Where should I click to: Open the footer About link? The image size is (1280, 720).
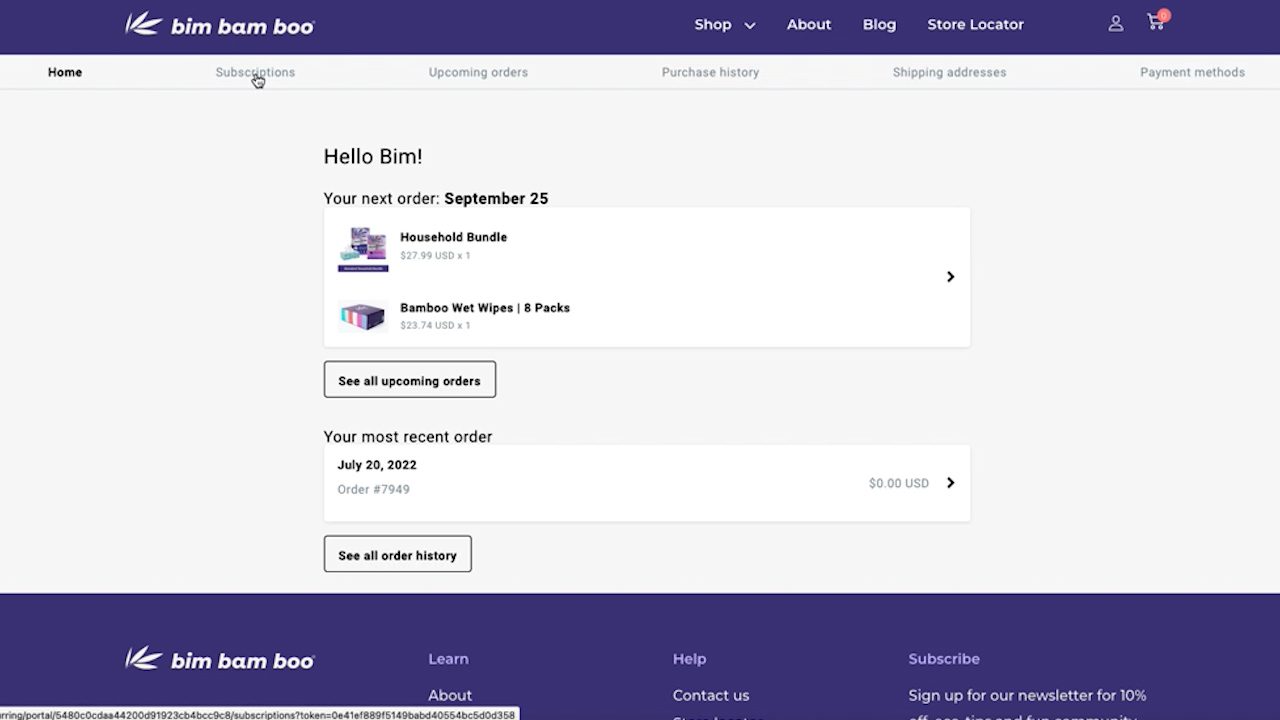[x=450, y=695]
